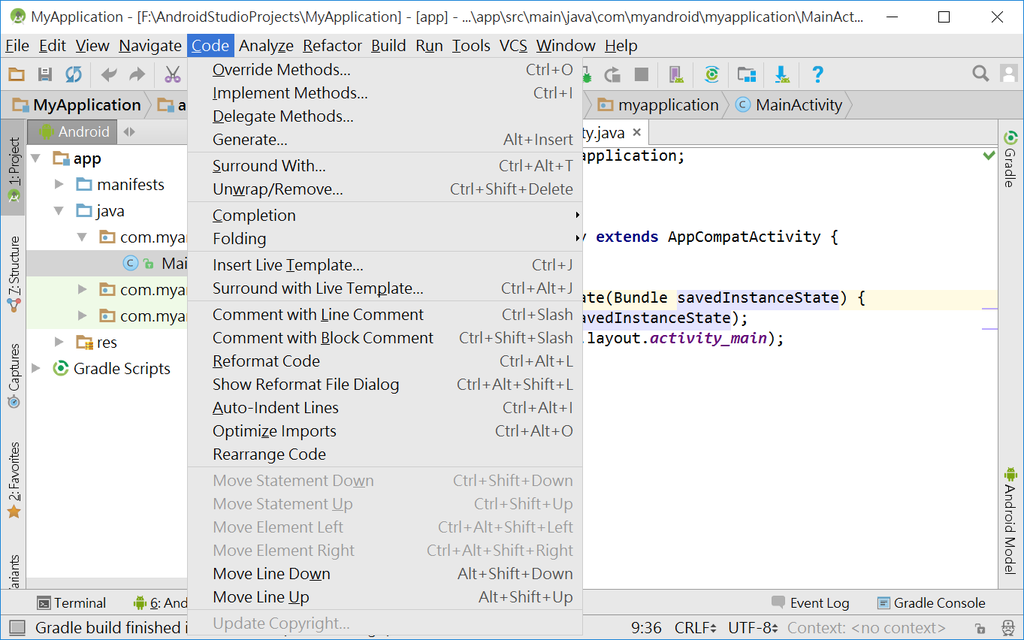Click Insert Live Template... entry
The height and width of the screenshot is (640, 1024).
[385, 265]
